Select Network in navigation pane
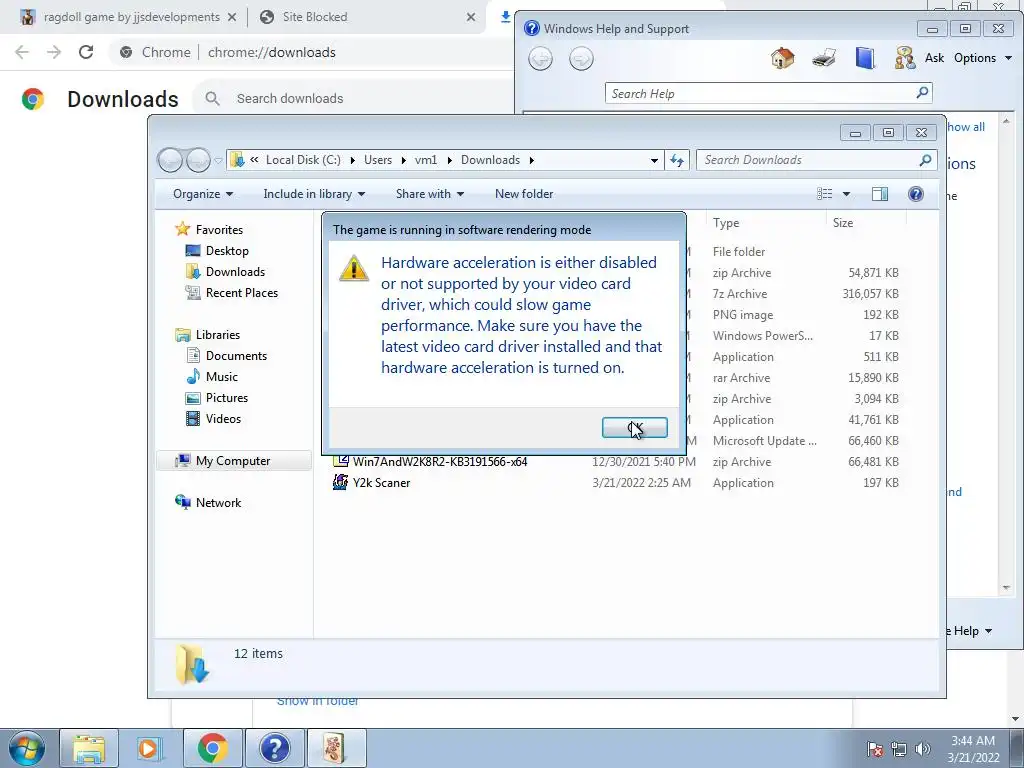This screenshot has height=768, width=1024. coord(218,503)
